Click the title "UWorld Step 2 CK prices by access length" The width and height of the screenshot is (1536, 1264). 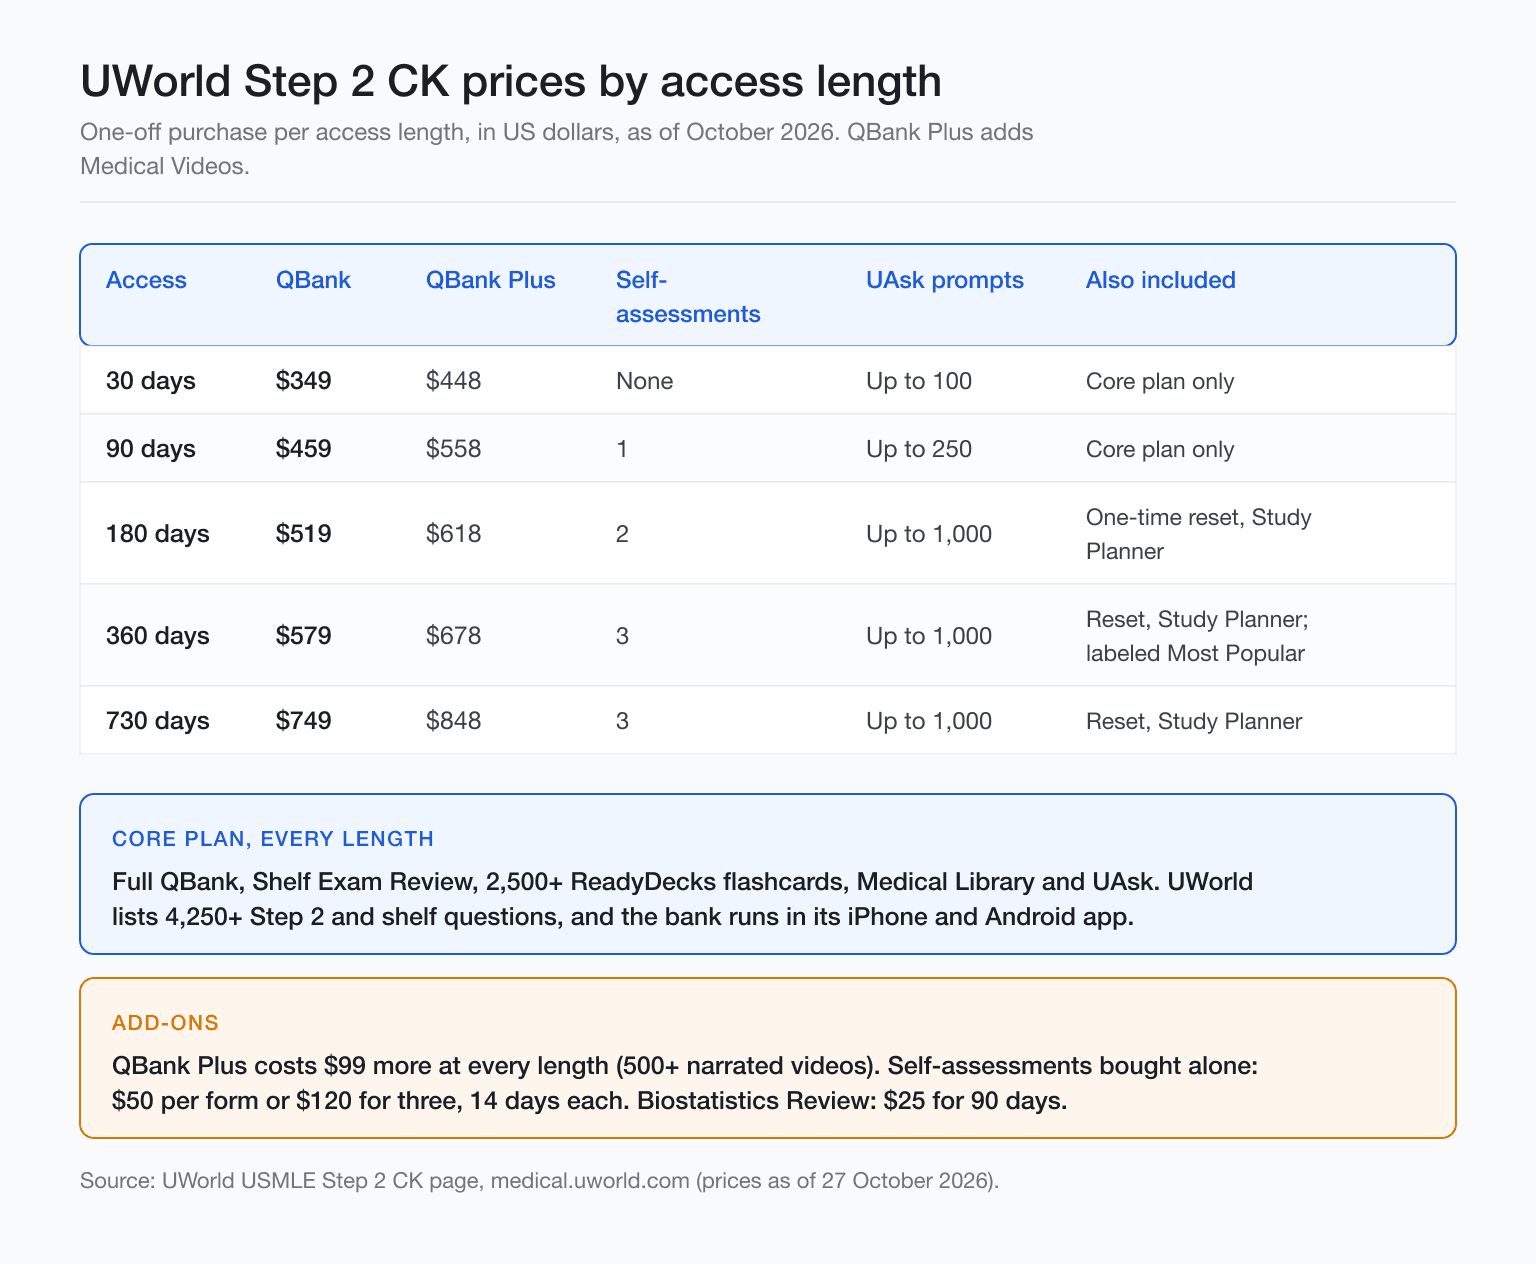point(511,81)
